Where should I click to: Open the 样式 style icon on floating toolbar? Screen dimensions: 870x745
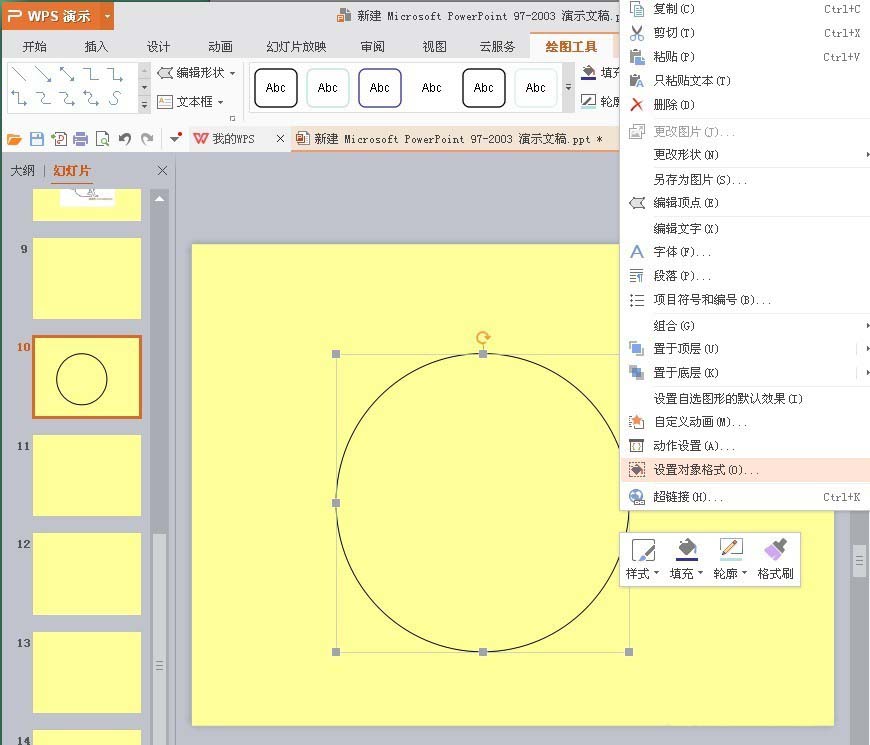[643, 548]
